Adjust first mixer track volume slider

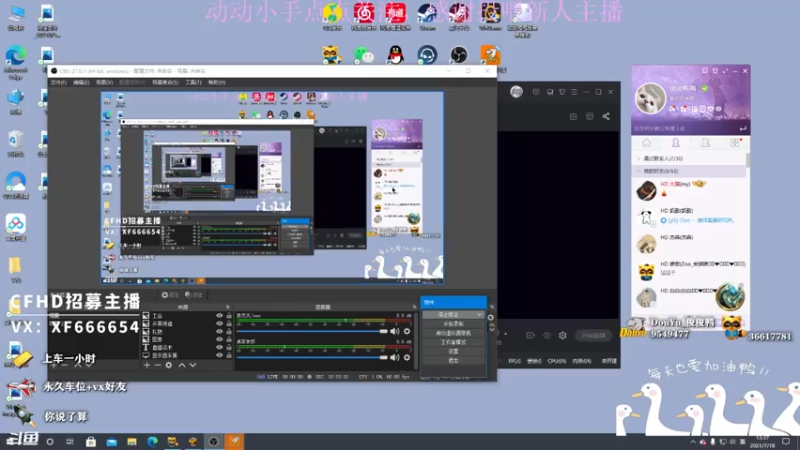tap(312, 332)
